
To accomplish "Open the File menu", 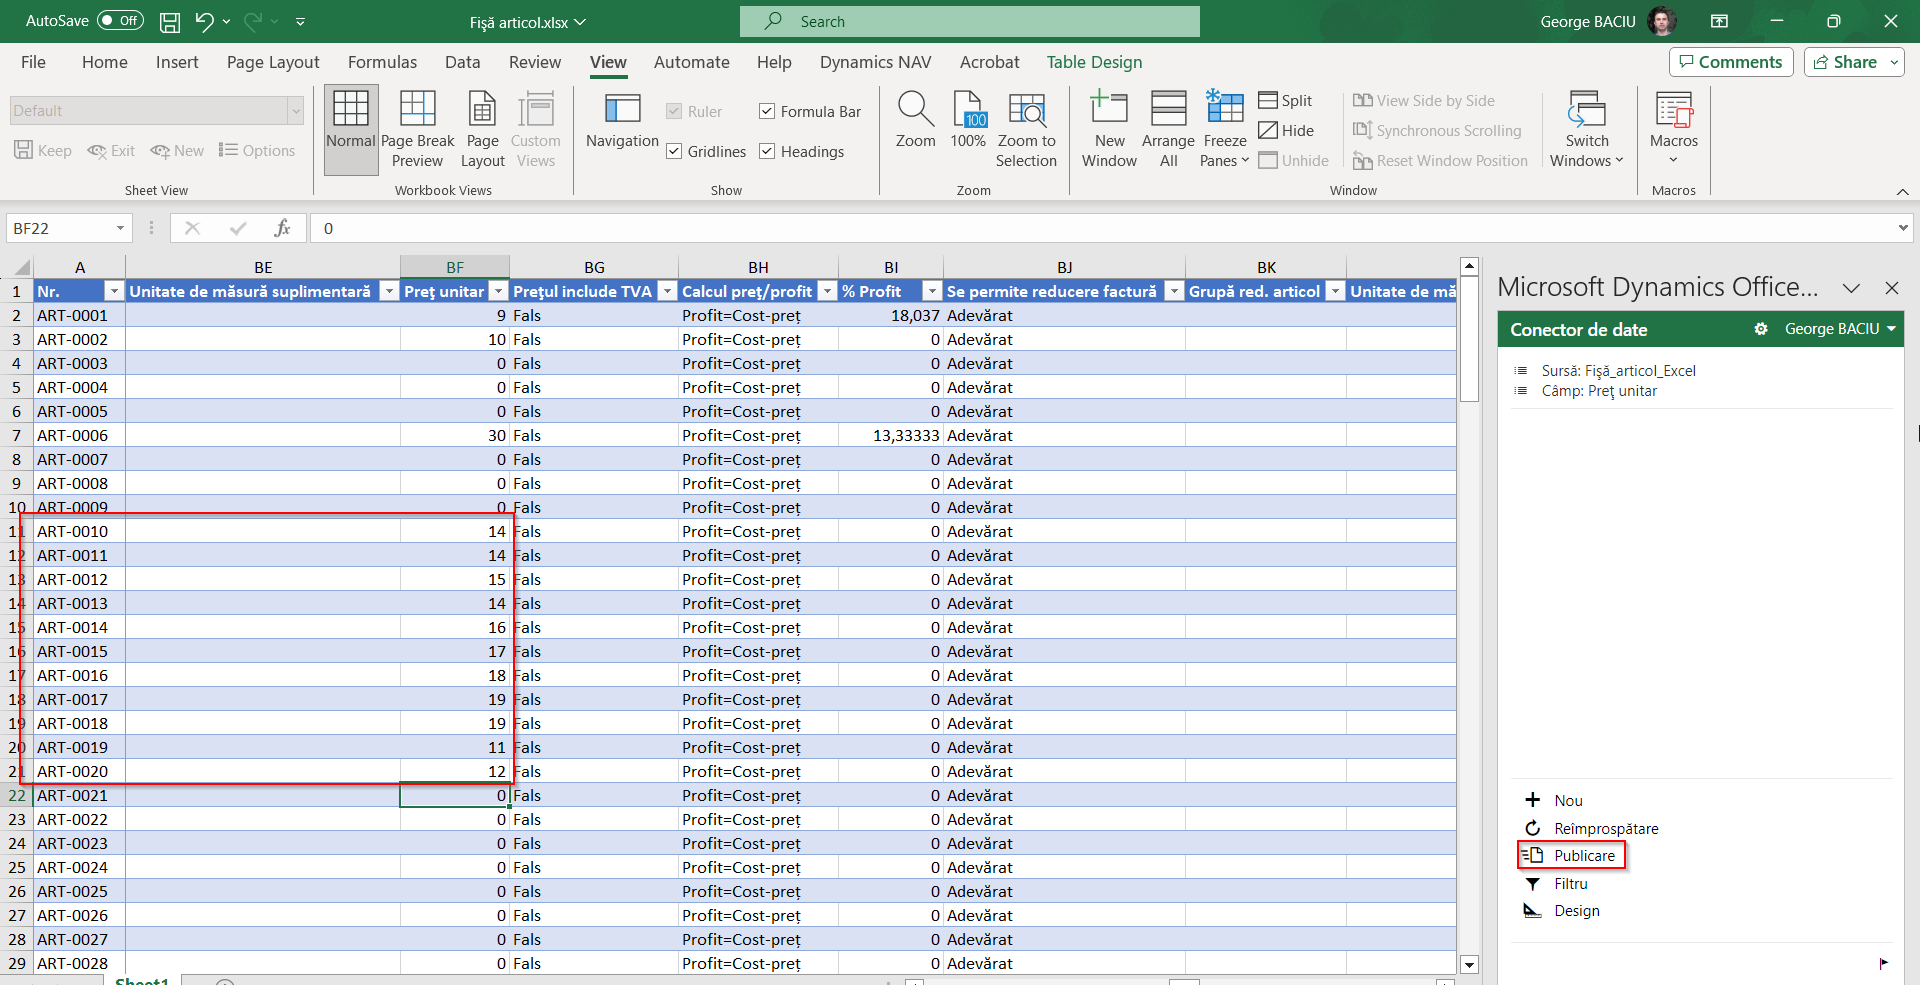I will (33, 62).
